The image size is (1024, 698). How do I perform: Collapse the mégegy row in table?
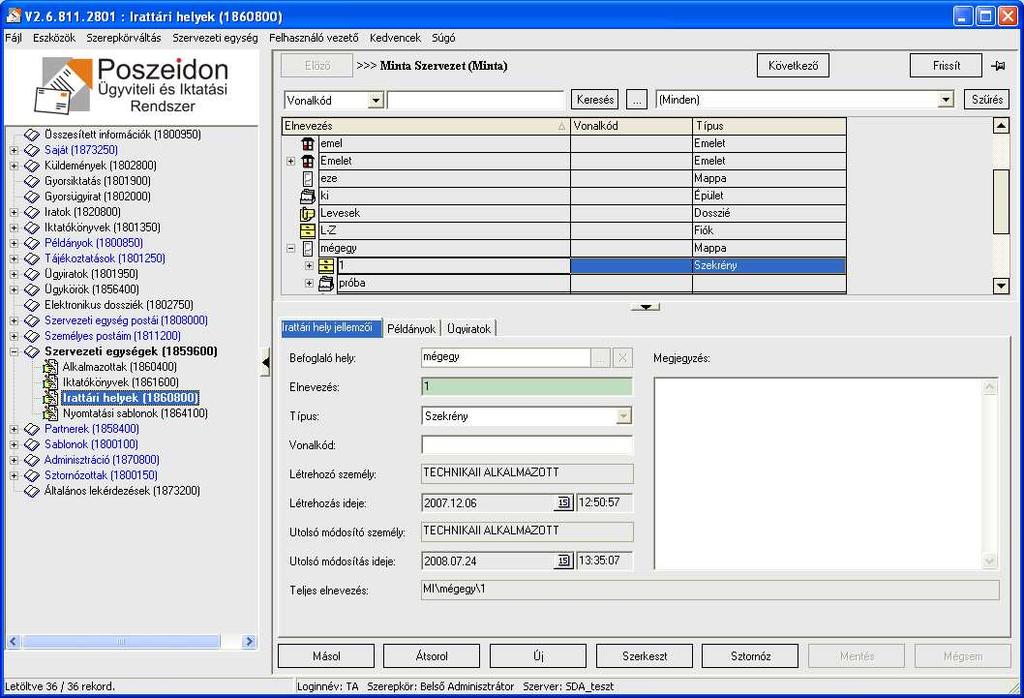291,248
